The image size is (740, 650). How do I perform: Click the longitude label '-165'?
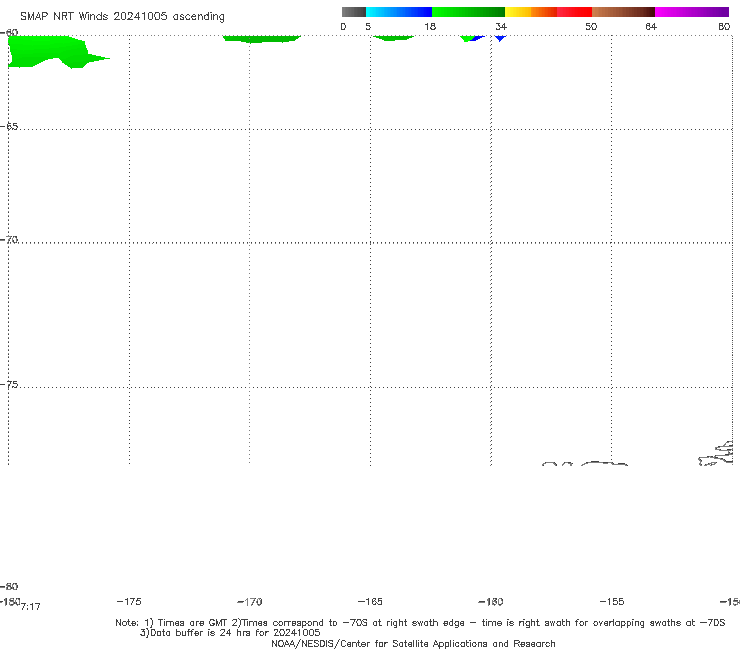pos(370,601)
